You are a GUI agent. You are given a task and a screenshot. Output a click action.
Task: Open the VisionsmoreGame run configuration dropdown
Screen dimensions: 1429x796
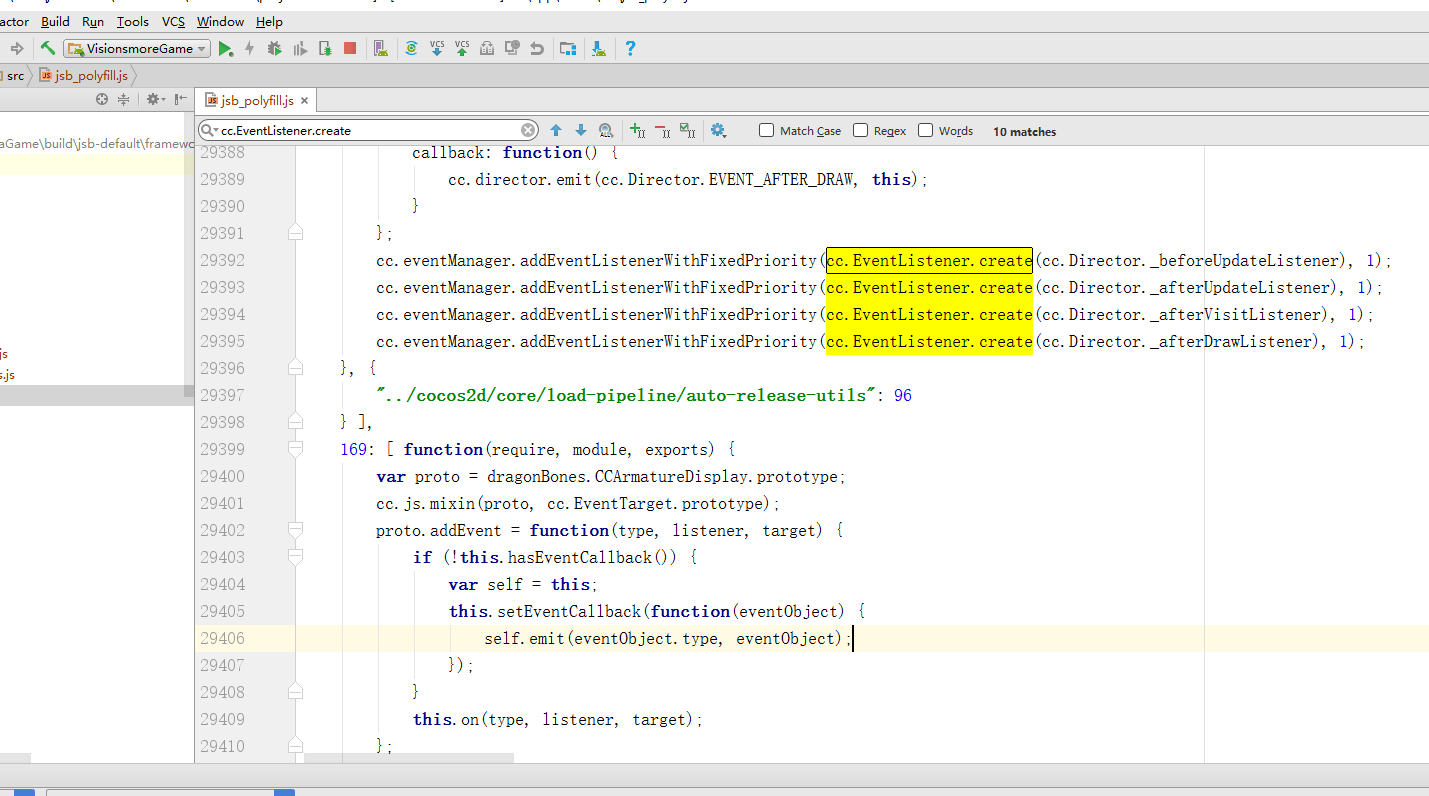pyautogui.click(x=136, y=48)
